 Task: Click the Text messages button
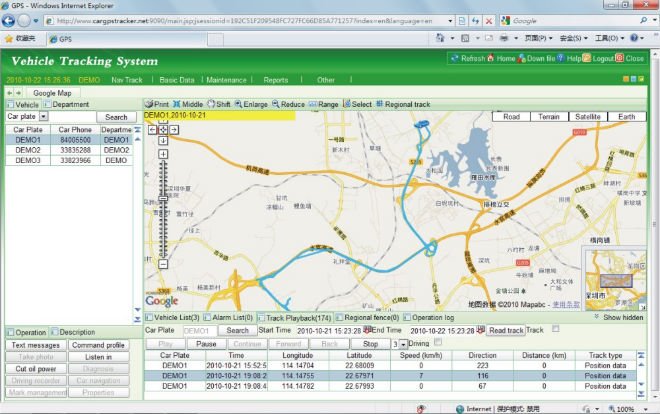(36, 345)
